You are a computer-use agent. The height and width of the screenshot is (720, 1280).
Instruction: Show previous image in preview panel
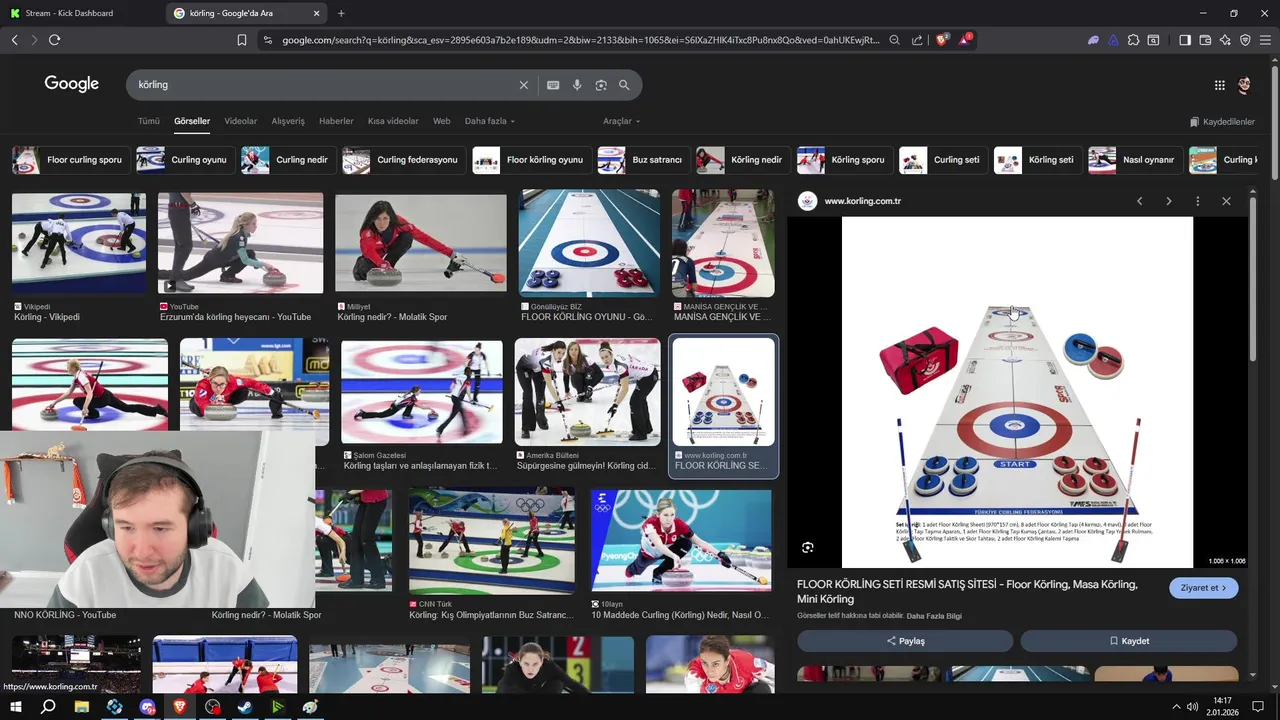pos(1139,201)
